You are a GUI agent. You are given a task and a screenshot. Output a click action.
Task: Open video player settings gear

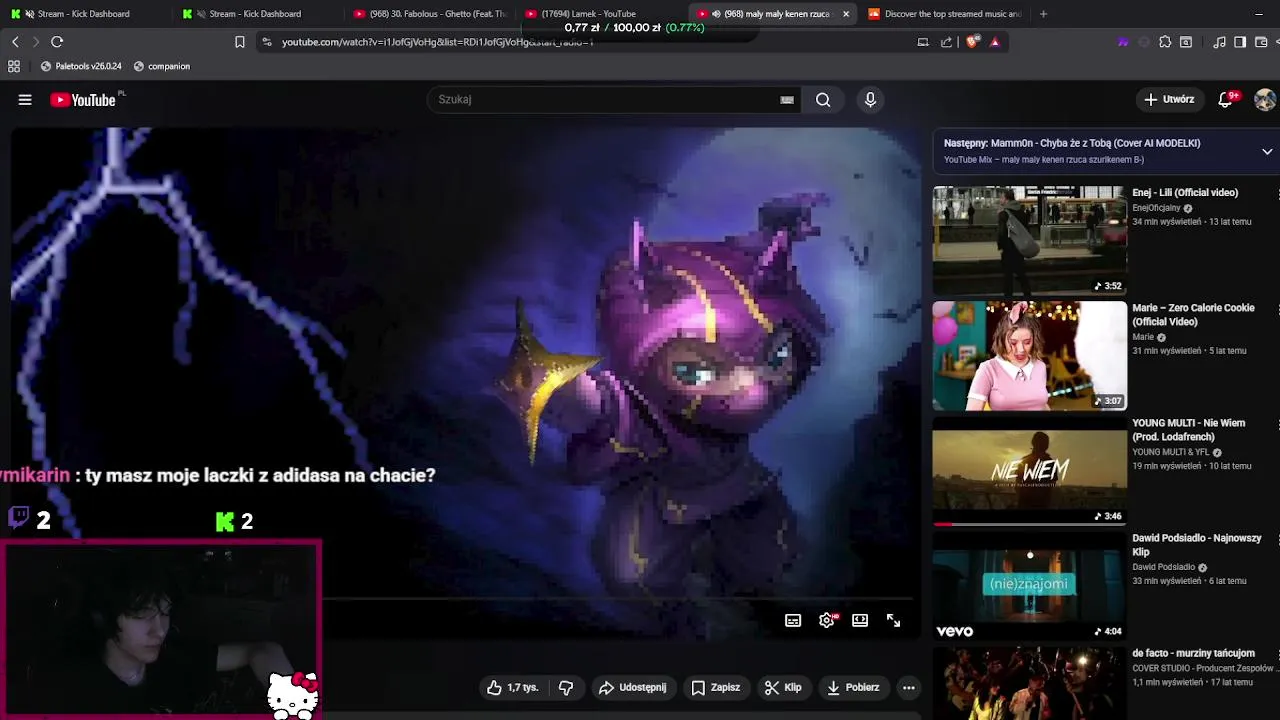(x=827, y=621)
